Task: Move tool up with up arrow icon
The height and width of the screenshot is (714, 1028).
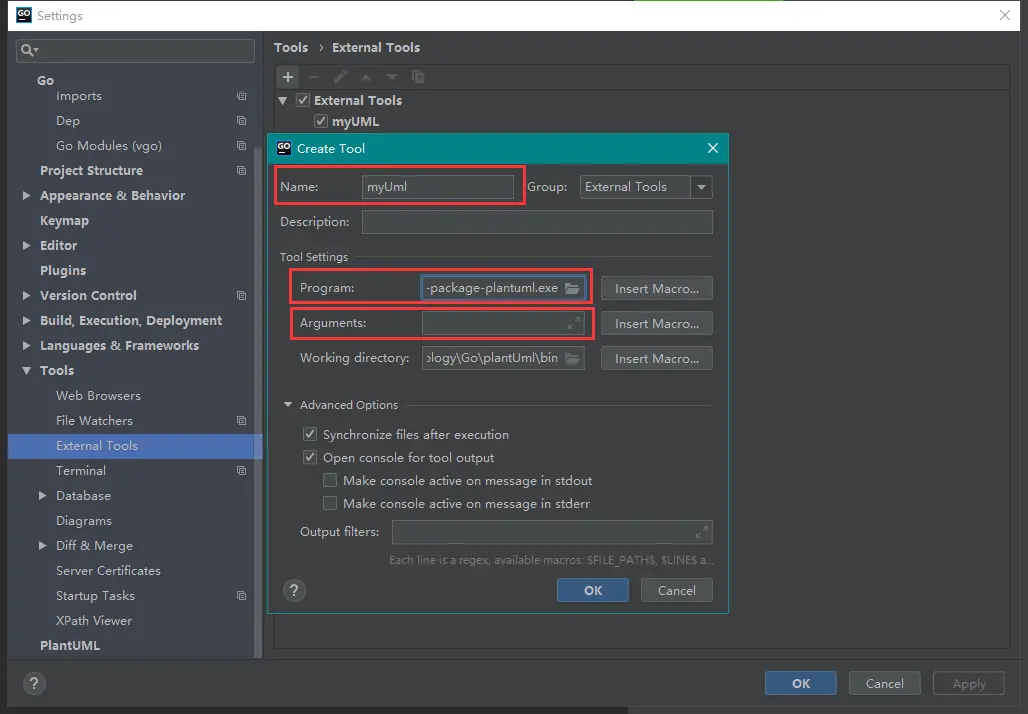Action: 366,77
